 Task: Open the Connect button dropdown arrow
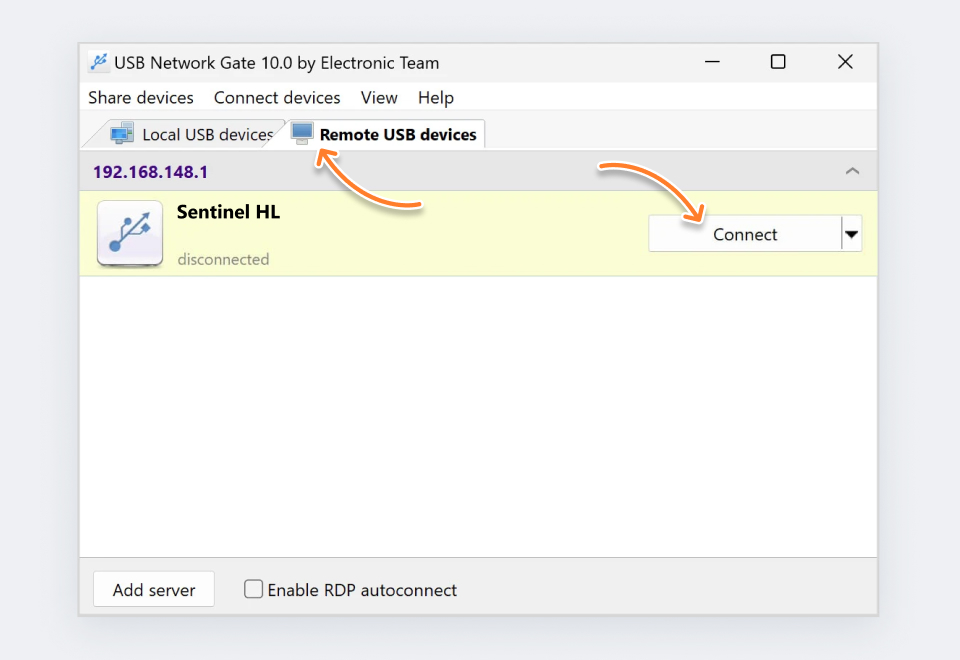tap(851, 233)
